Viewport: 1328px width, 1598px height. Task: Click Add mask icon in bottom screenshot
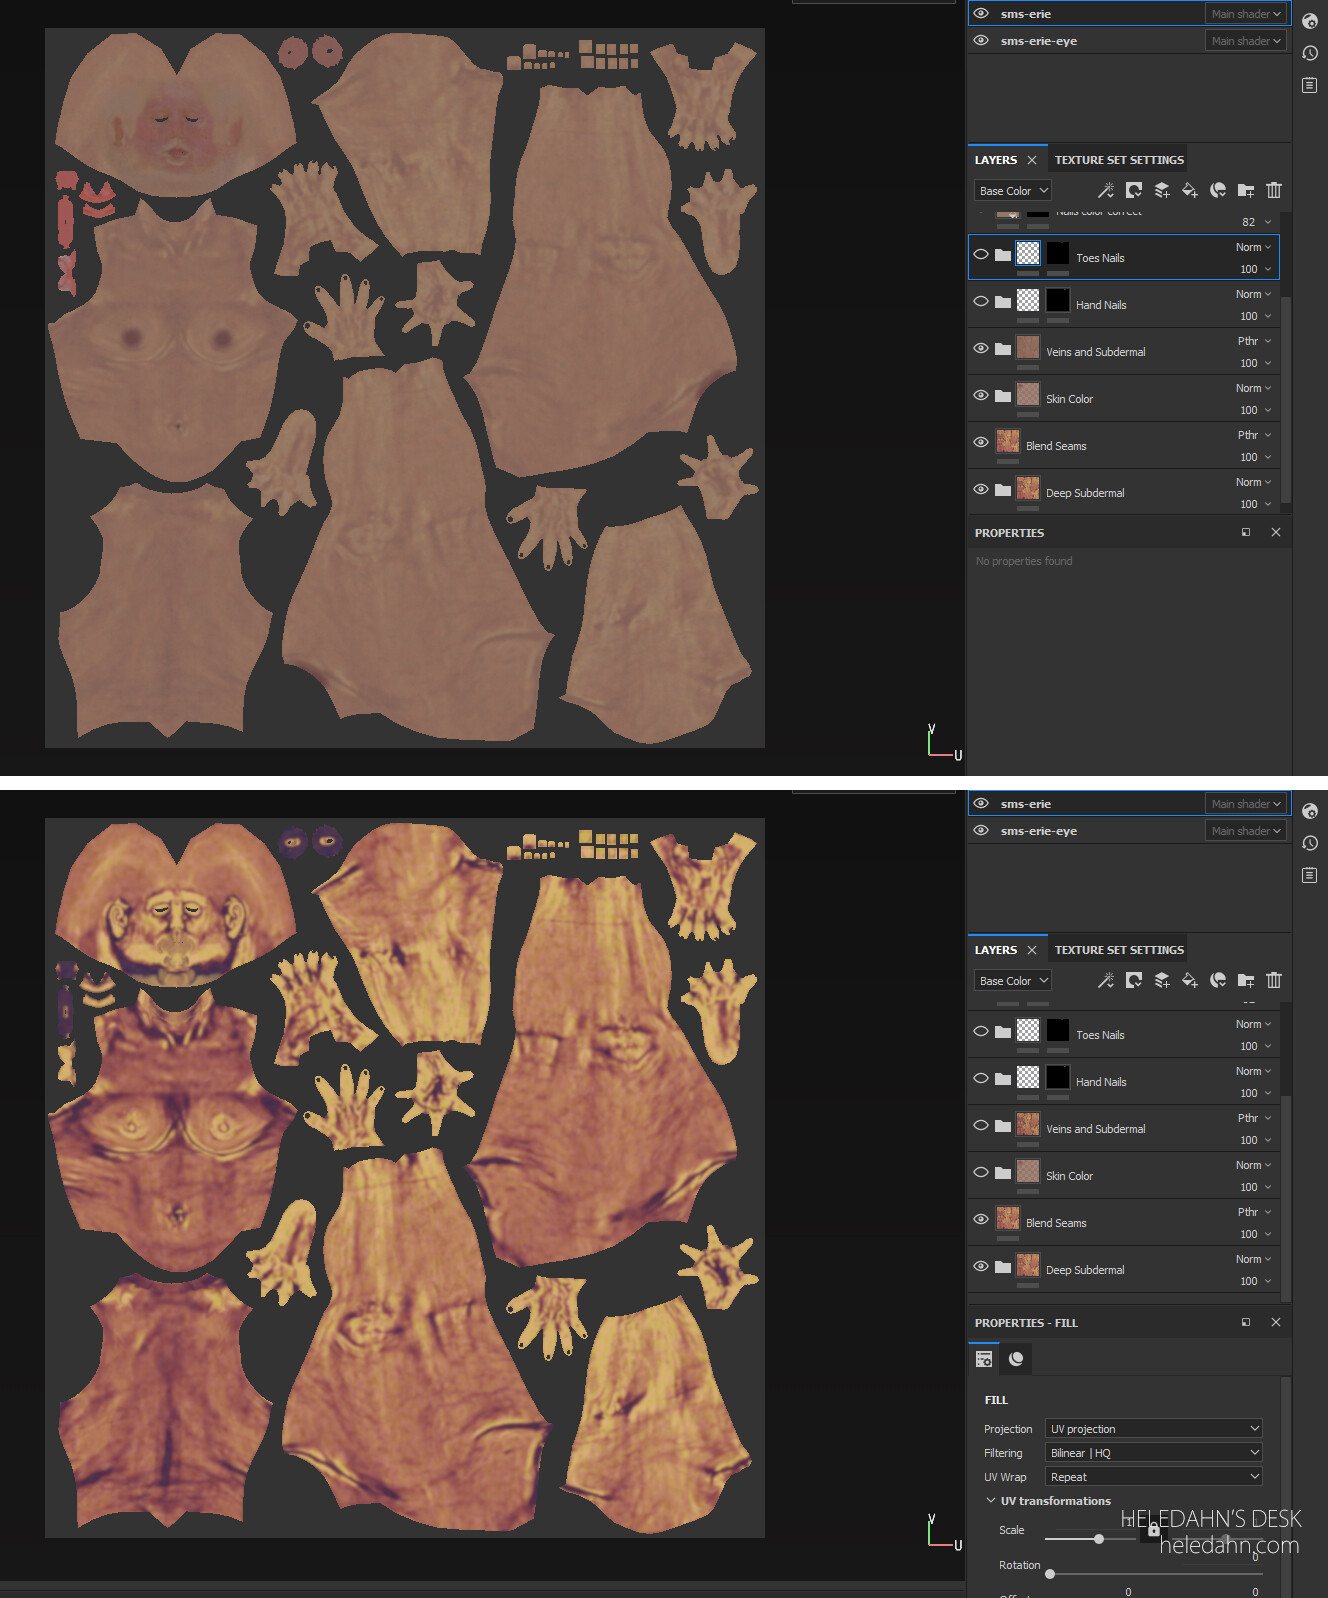1133,980
